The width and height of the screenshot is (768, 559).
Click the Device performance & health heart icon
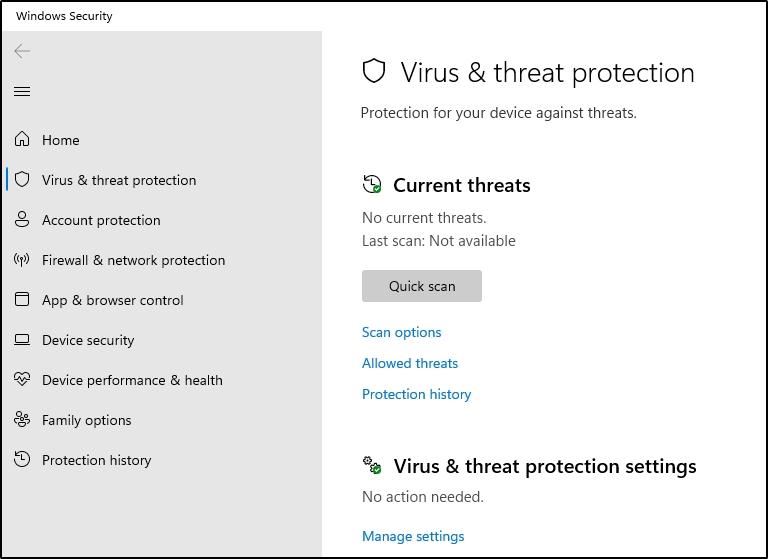coord(22,380)
